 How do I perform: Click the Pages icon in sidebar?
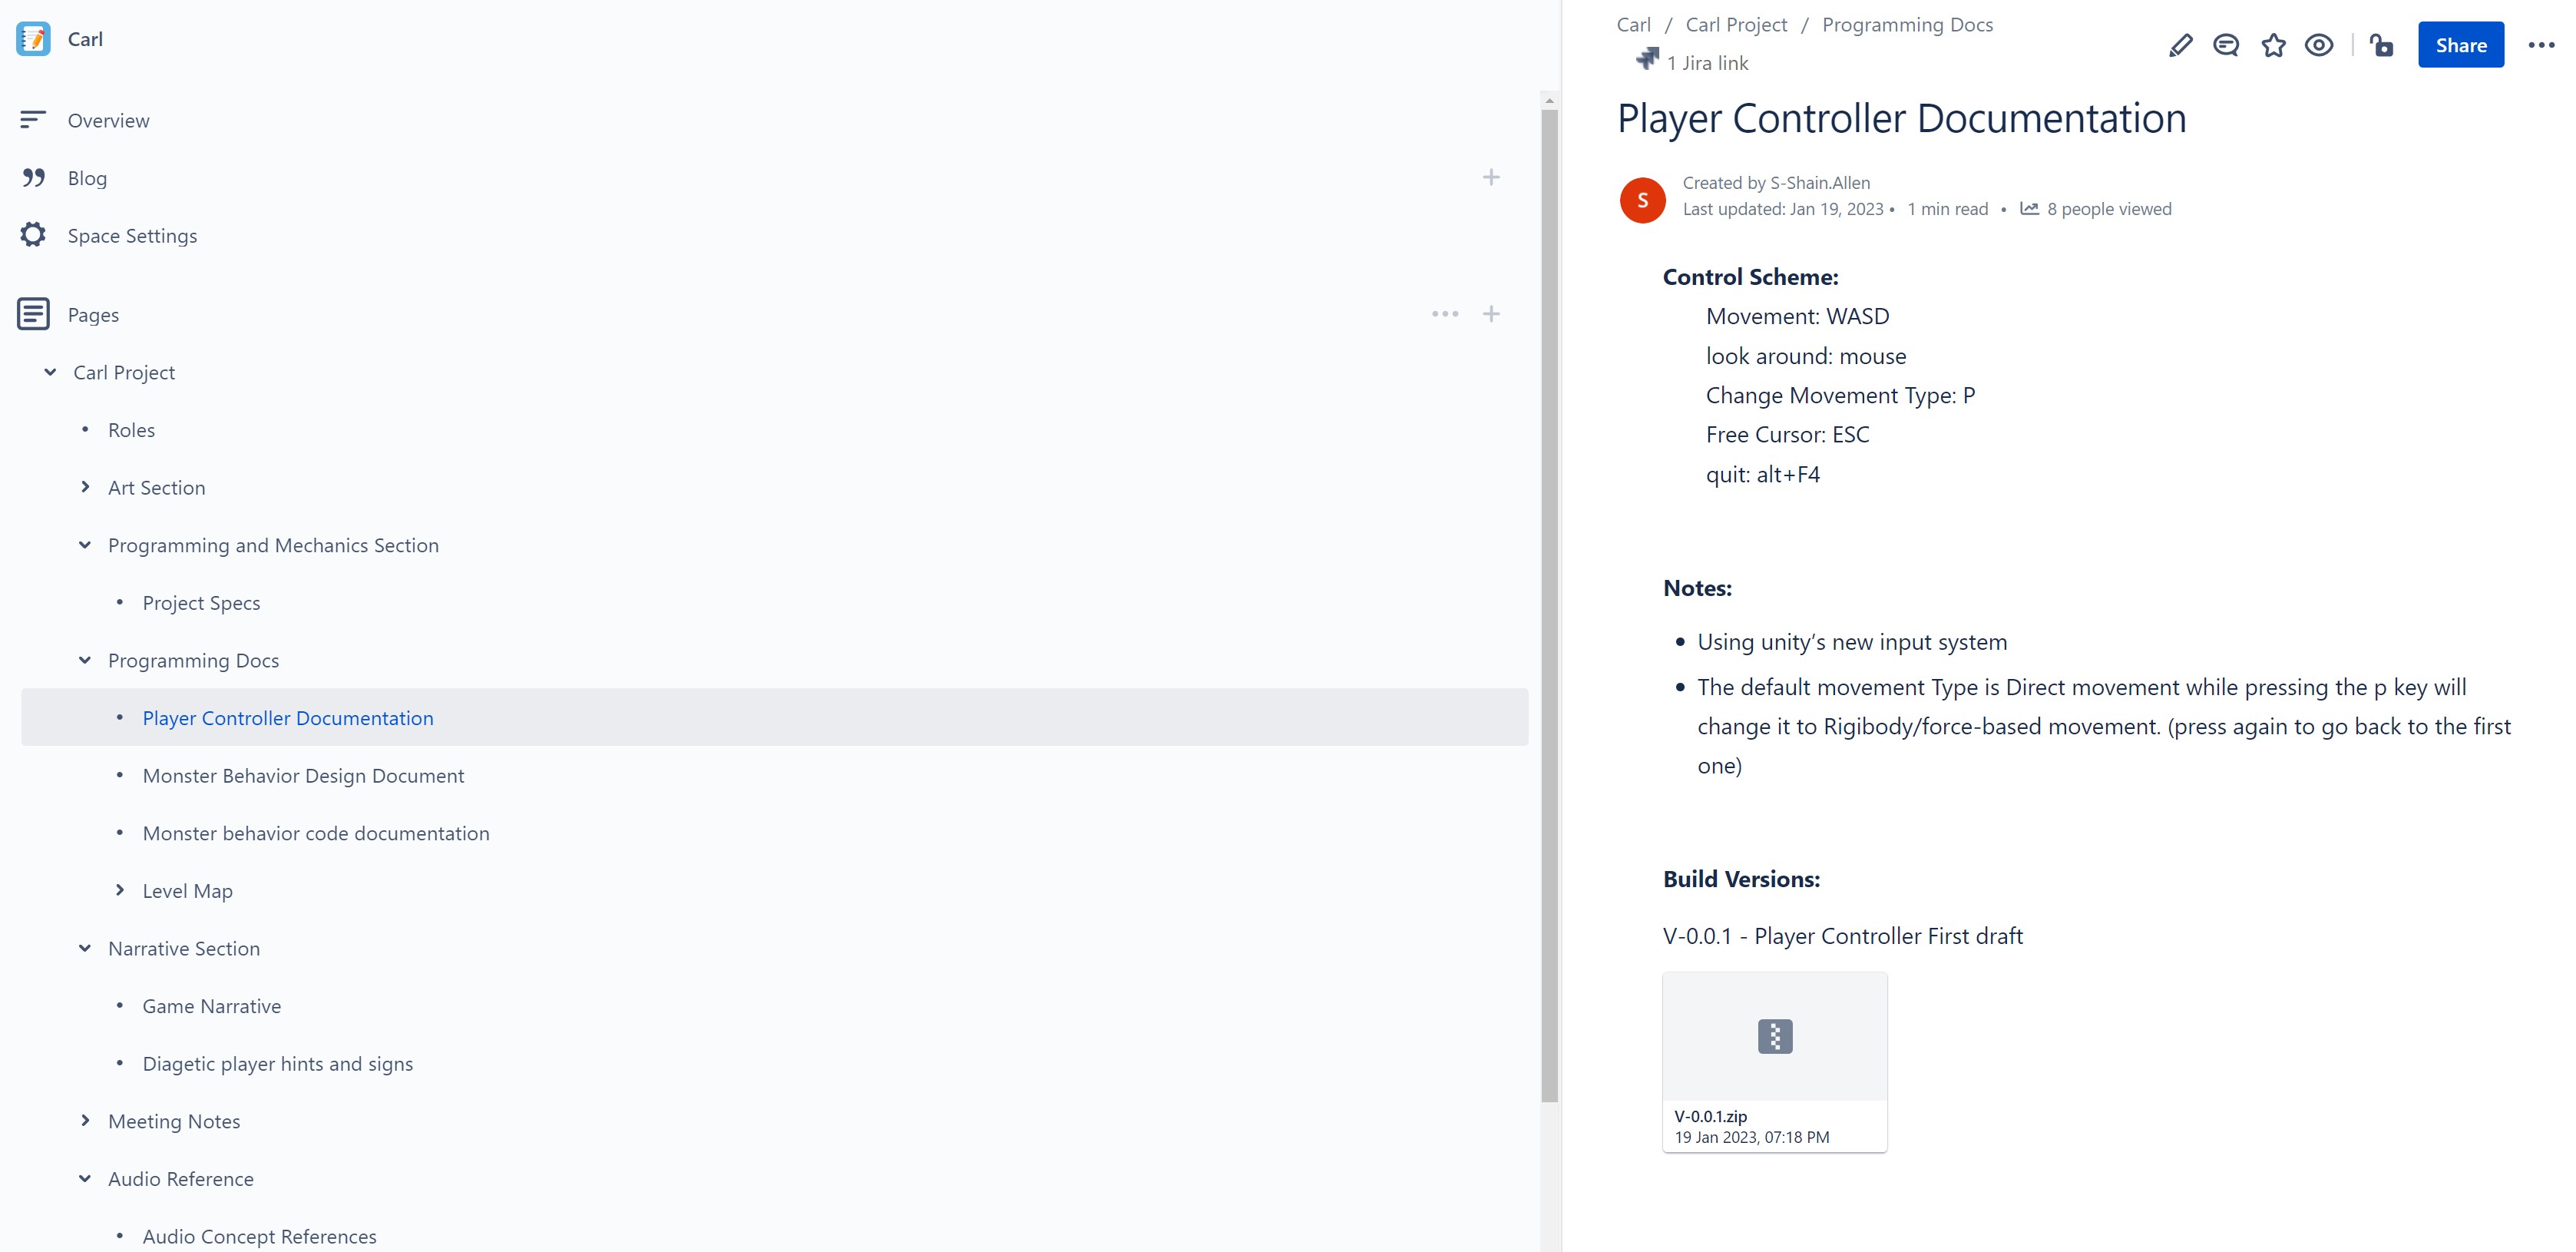coord(33,313)
